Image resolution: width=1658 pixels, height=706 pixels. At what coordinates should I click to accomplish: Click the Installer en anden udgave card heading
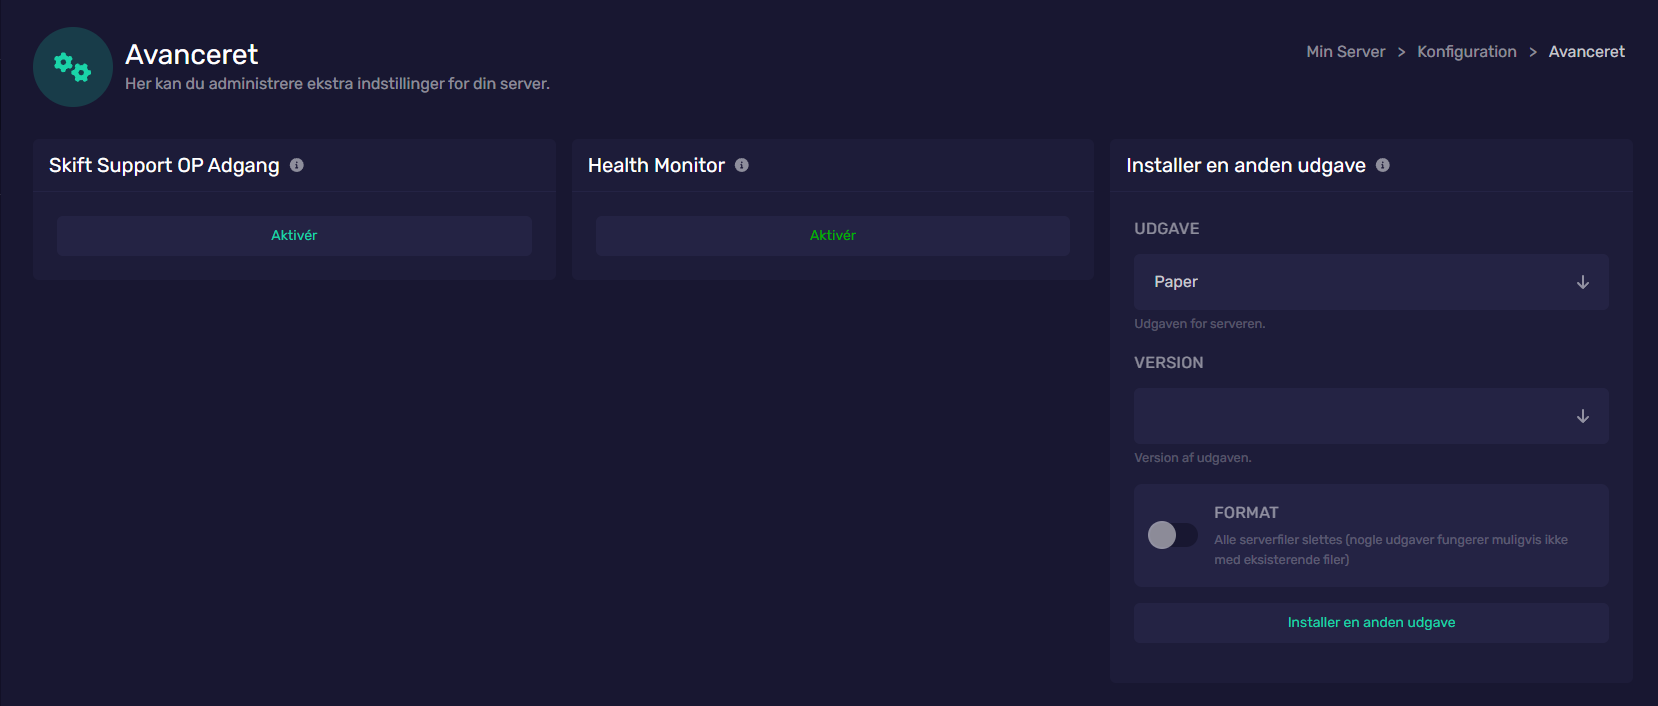coord(1245,165)
